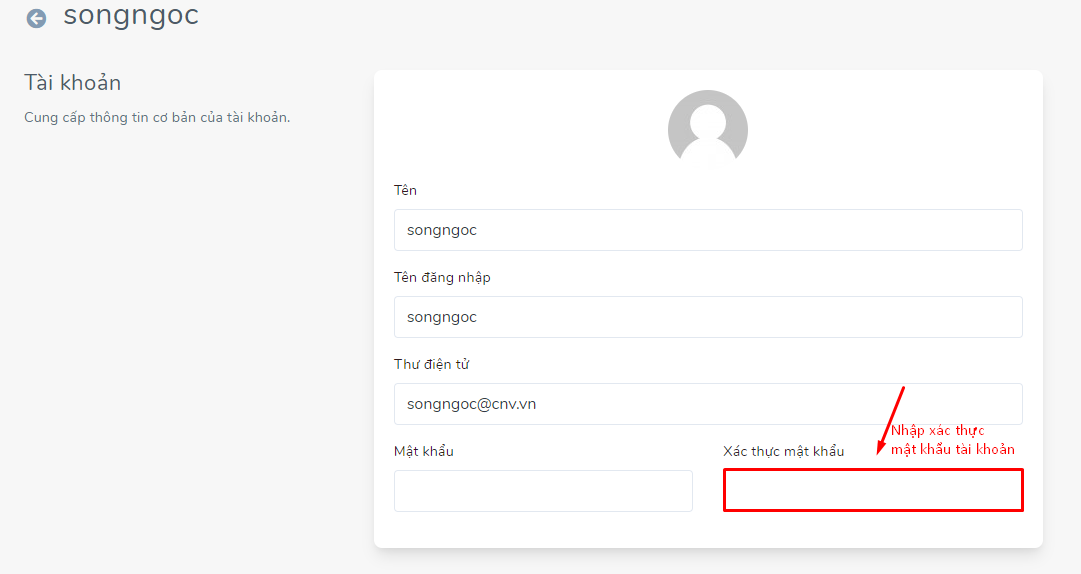Click the red mật khẩu tài khoản note line
Viewport: 1081px width, 574px height.
click(x=953, y=449)
